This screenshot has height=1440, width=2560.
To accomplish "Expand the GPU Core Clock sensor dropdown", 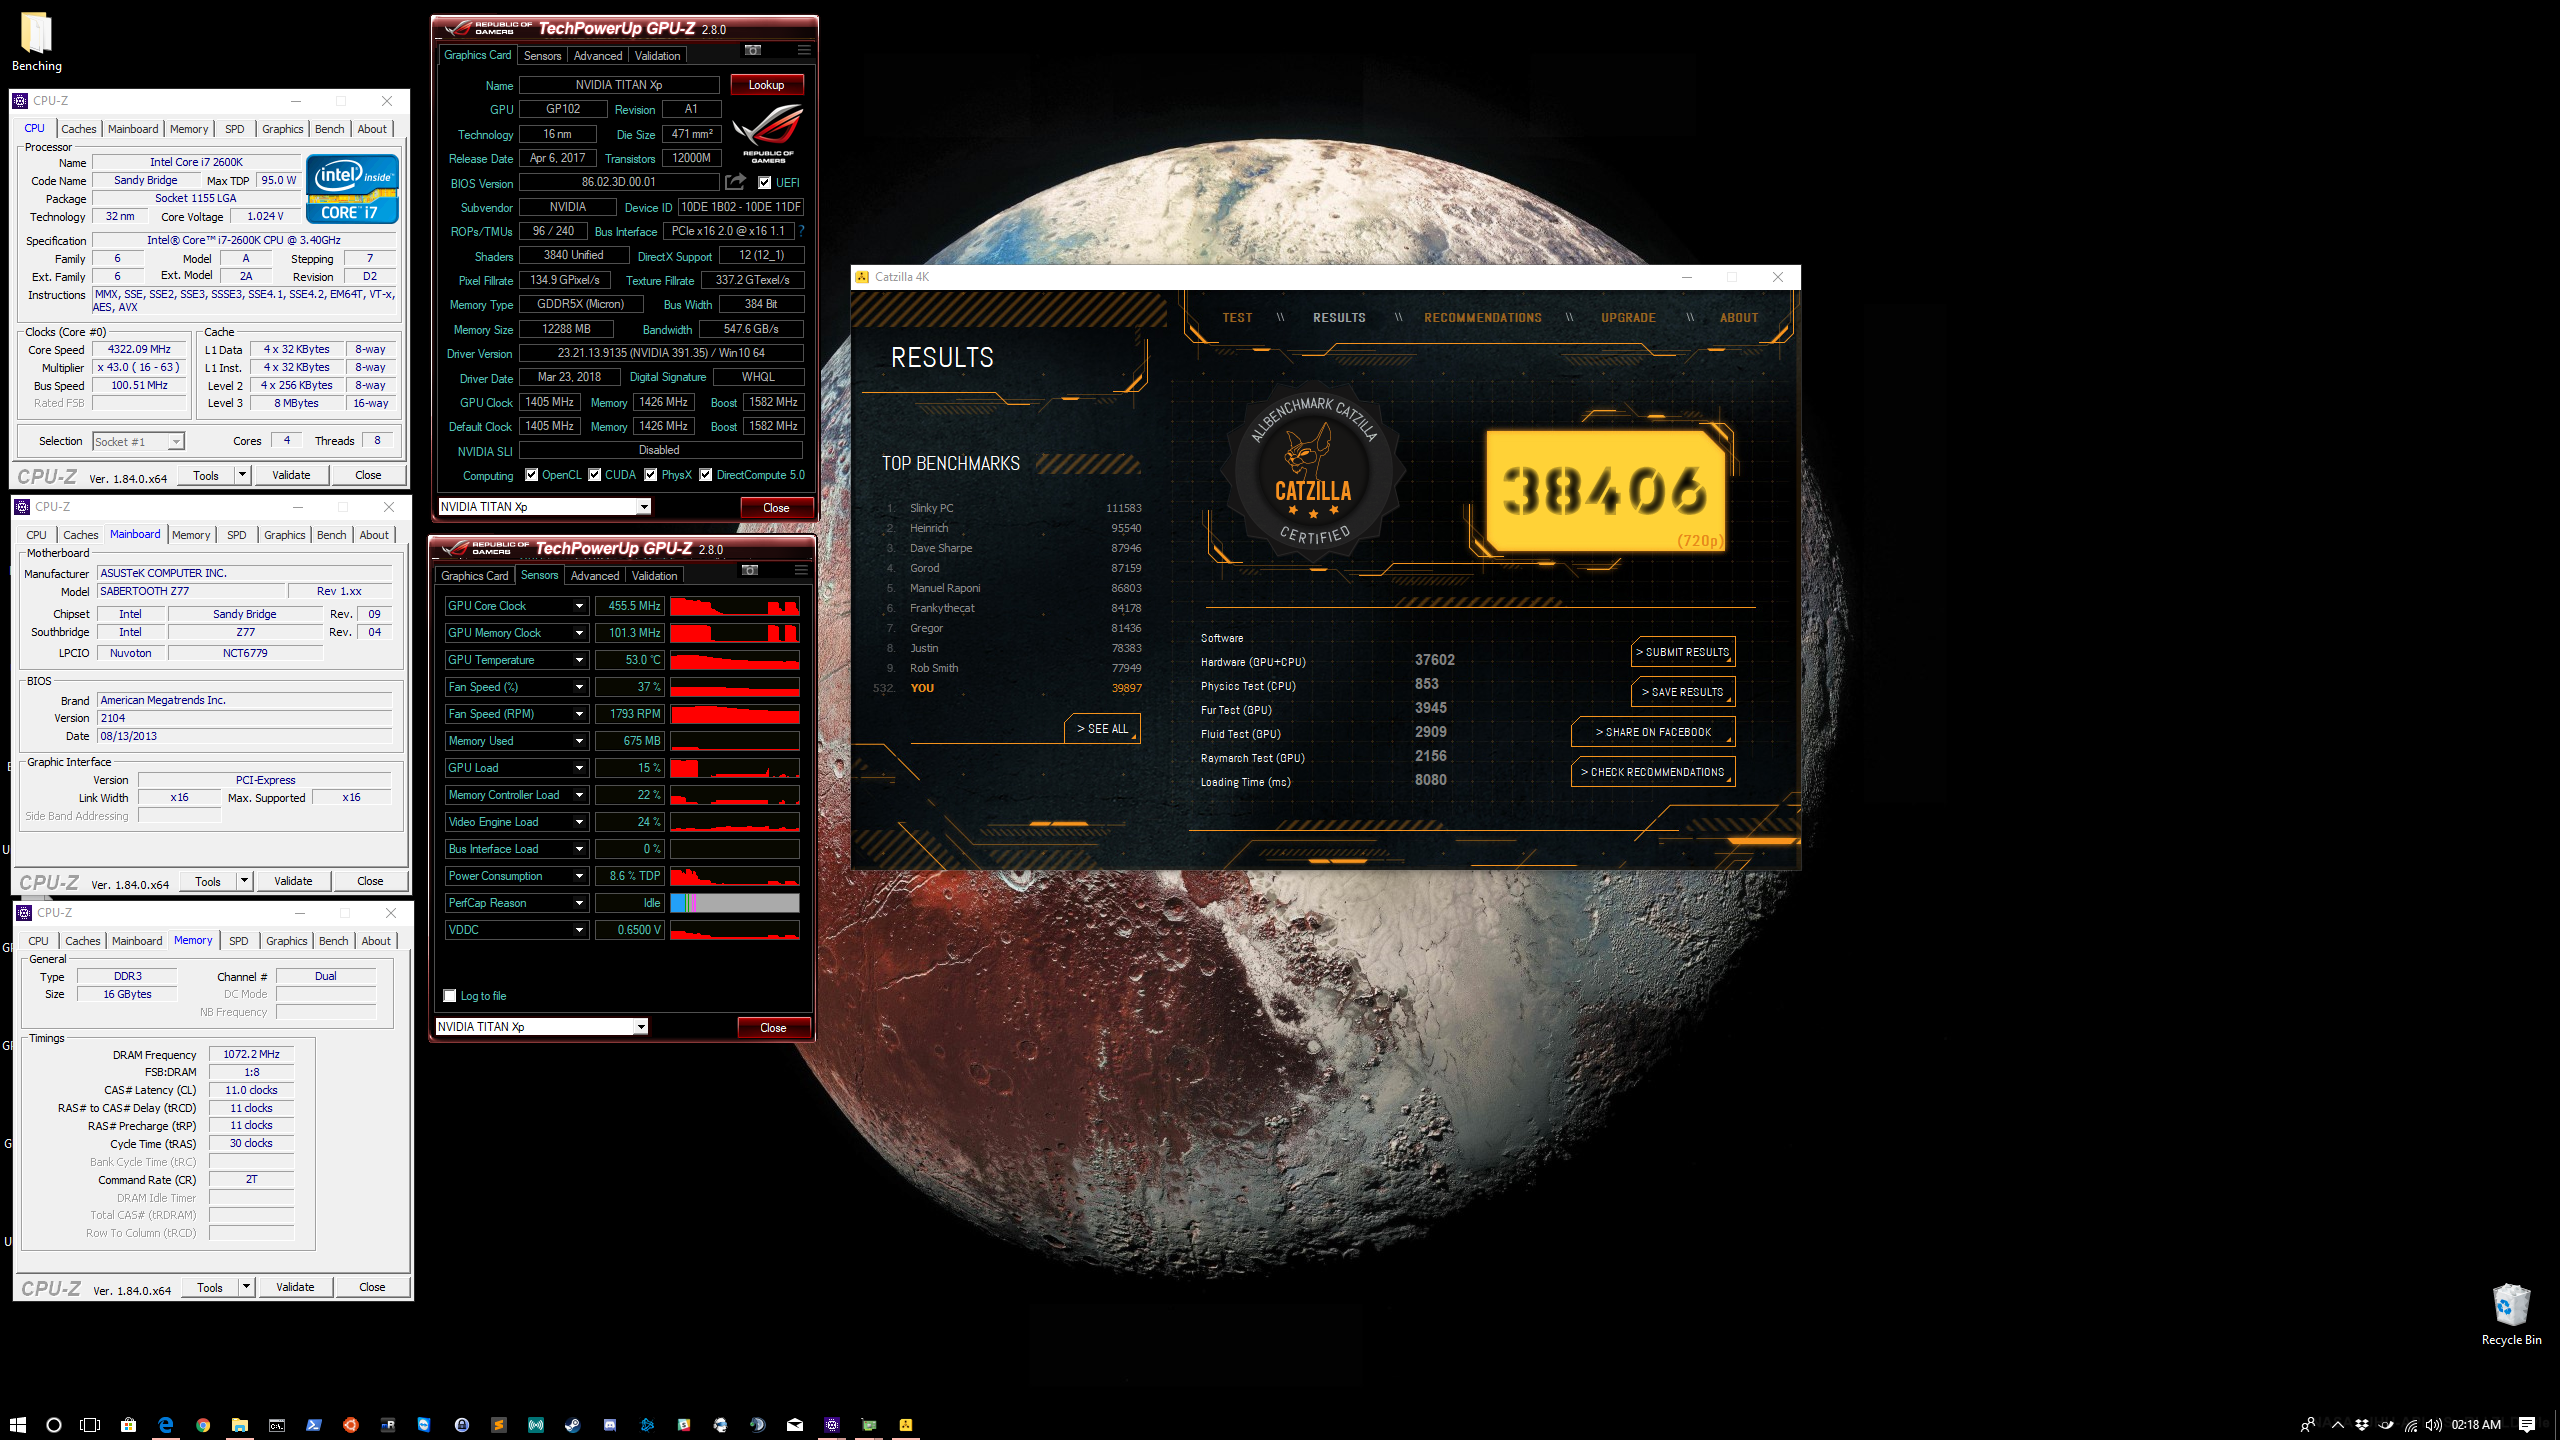I will pyautogui.click(x=579, y=606).
